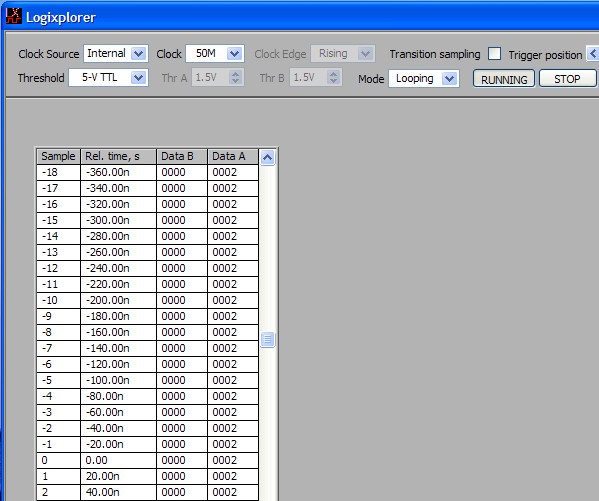The height and width of the screenshot is (501, 599).
Task: Click the table scrollbar thumb
Action: [267, 339]
